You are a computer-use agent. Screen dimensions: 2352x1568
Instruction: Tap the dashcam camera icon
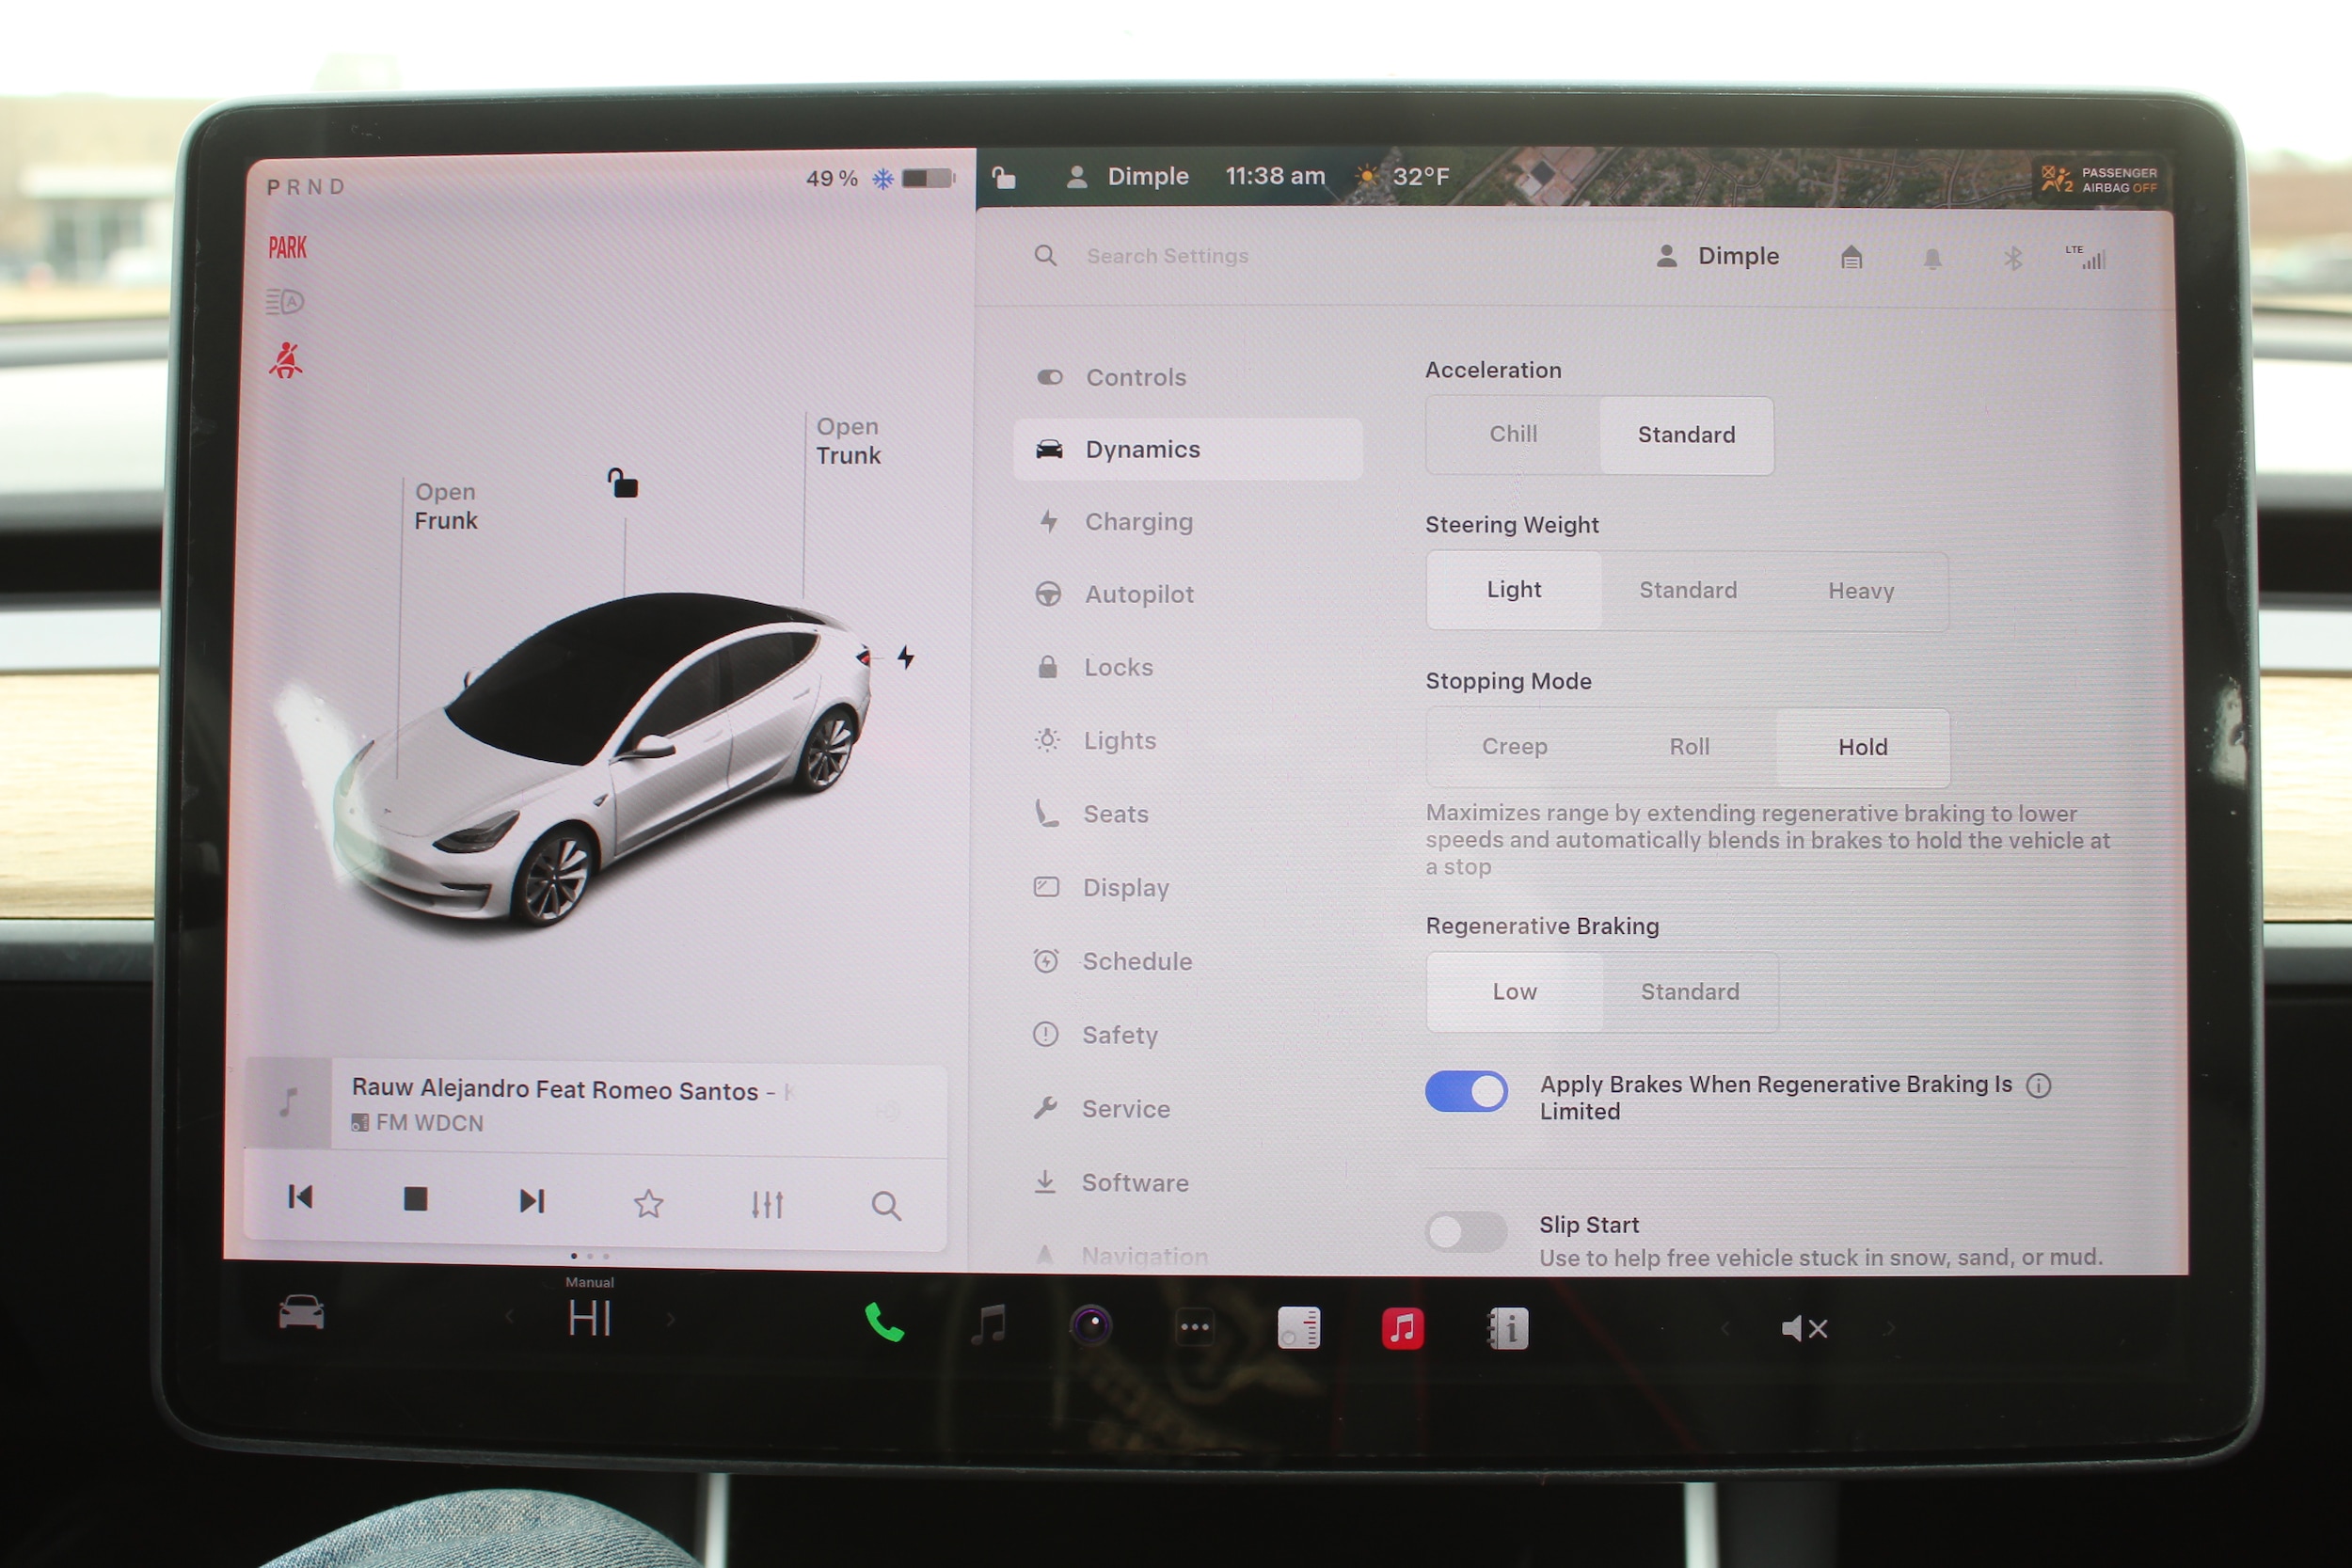pos(1091,1327)
